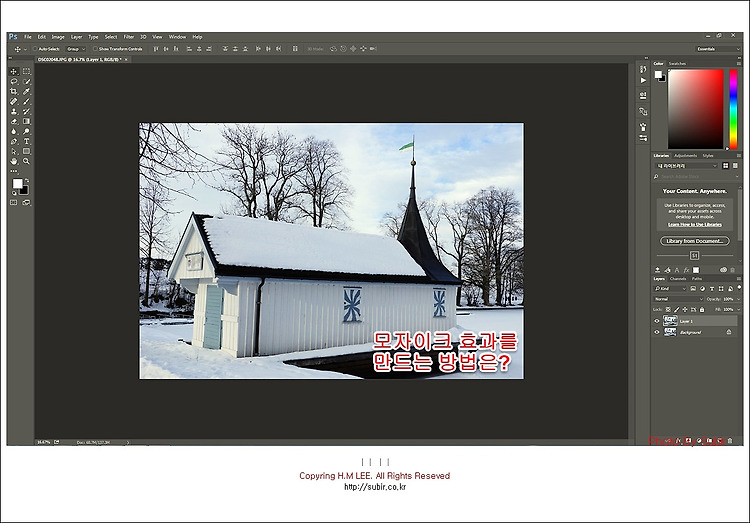Select the Move tool in the toolbox
Image resolution: width=750 pixels, height=523 pixels.
click(x=14, y=71)
